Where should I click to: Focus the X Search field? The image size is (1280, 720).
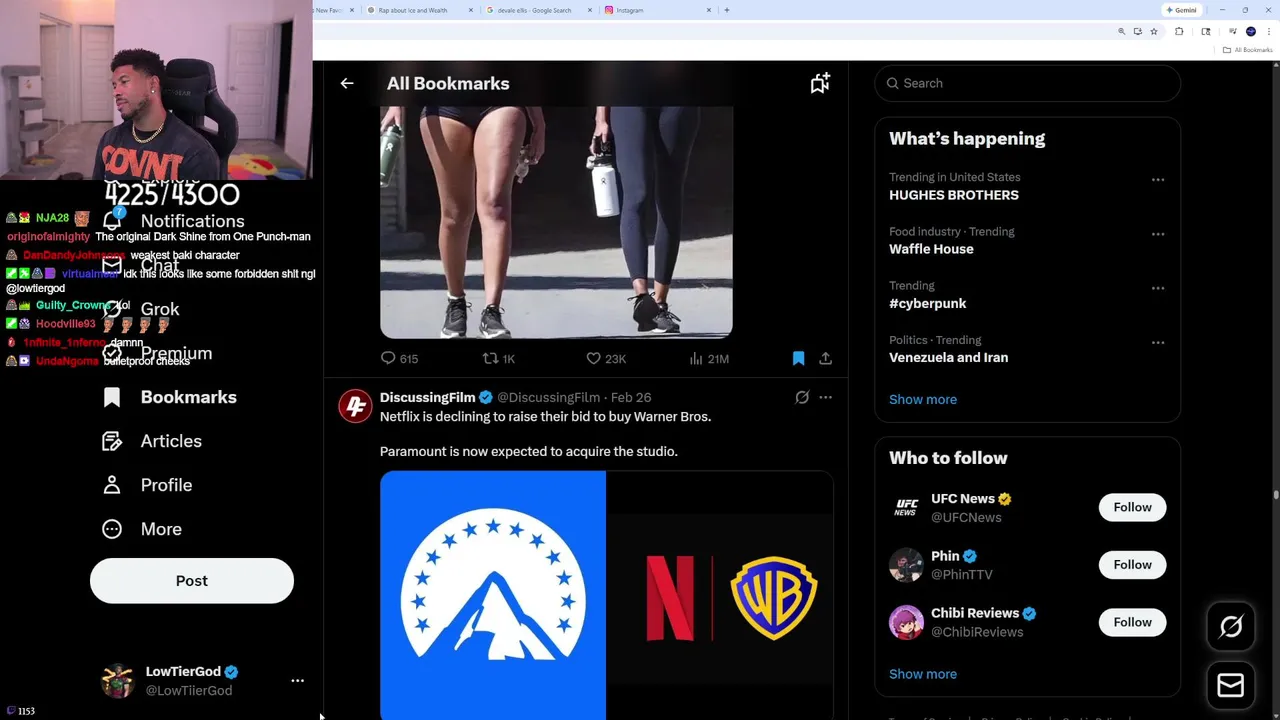coord(1027,83)
